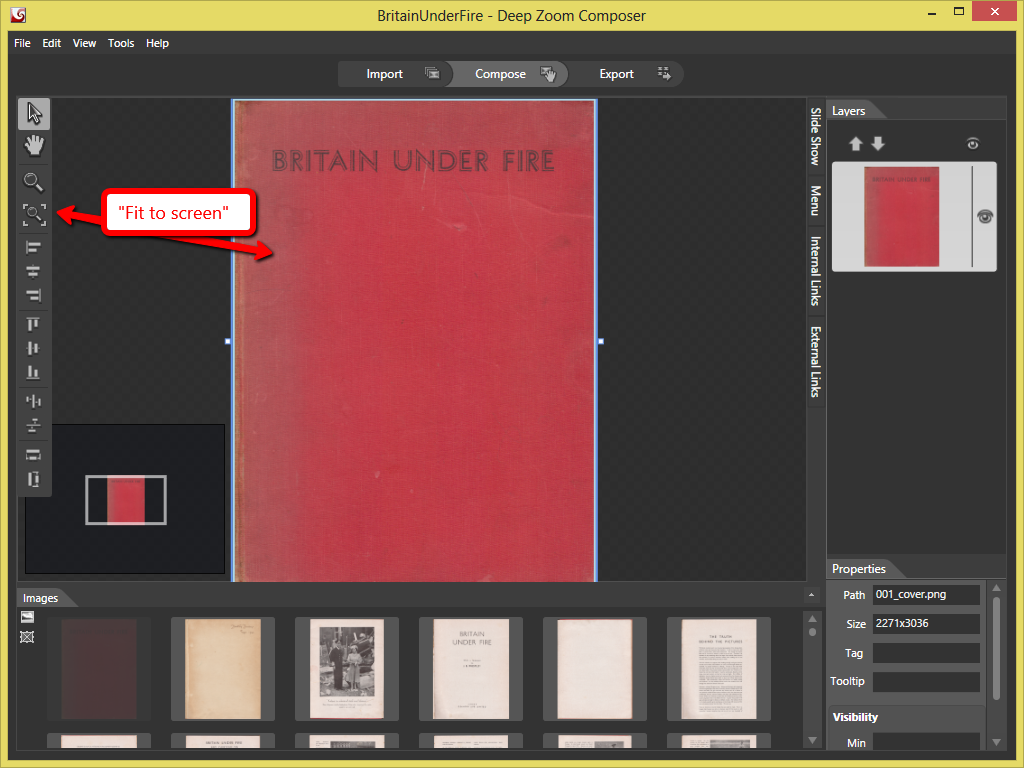Align selected images to horizontal centers
Viewport: 1024px width, 768px height.
point(33,271)
